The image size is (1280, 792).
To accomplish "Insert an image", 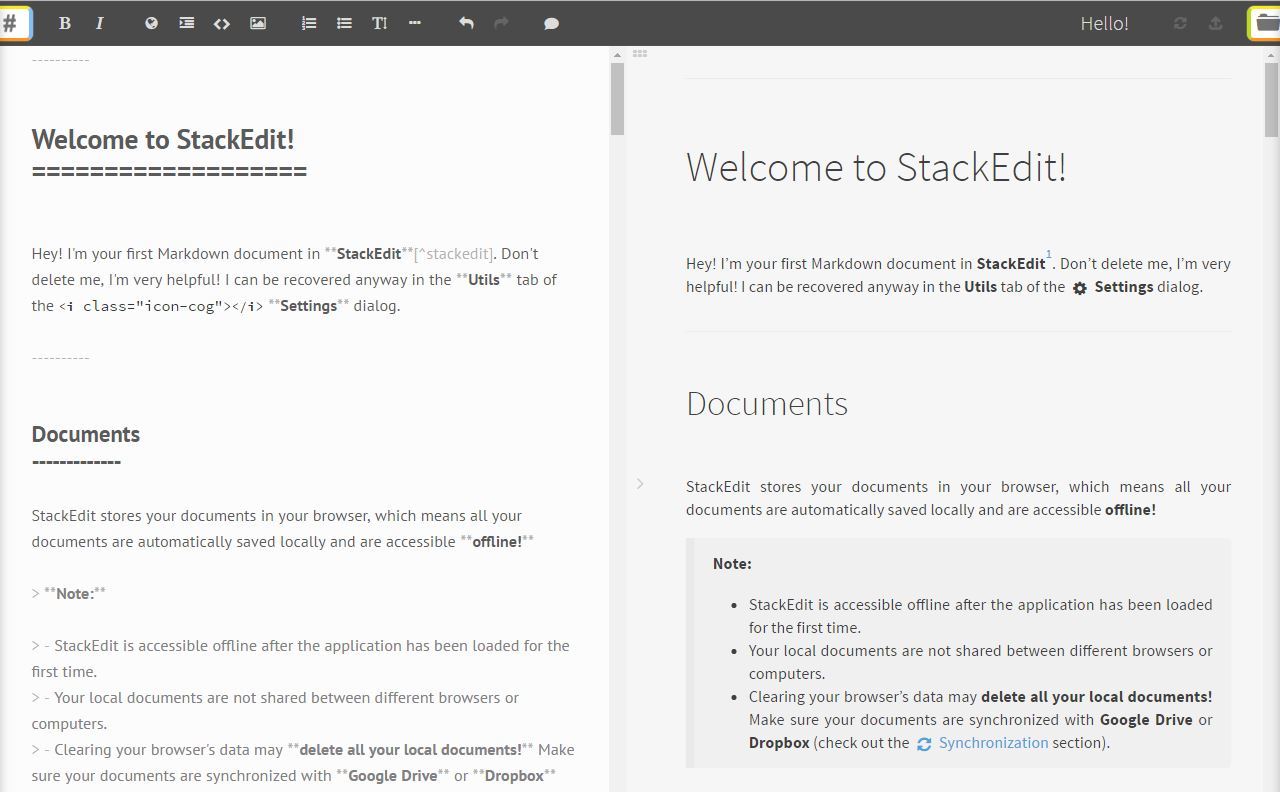I will coord(258,23).
